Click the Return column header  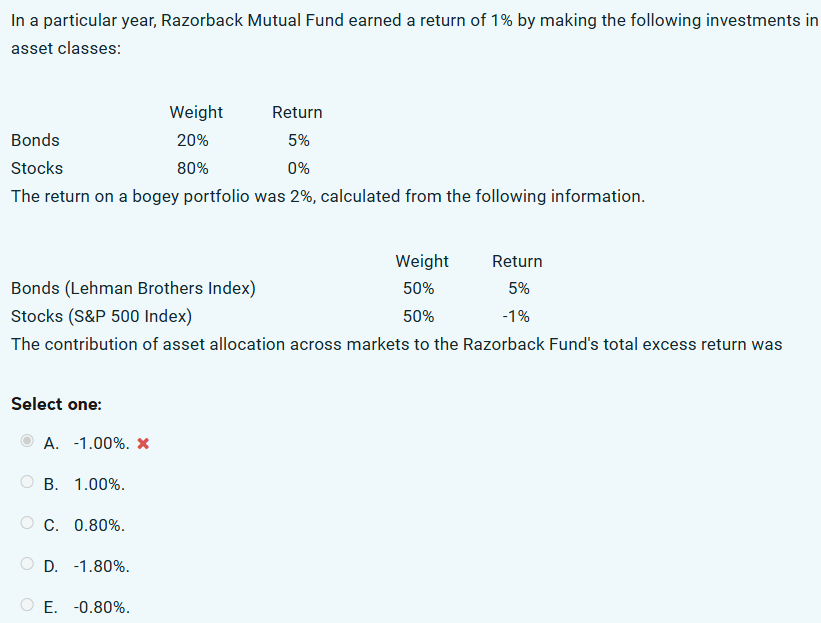click(297, 112)
